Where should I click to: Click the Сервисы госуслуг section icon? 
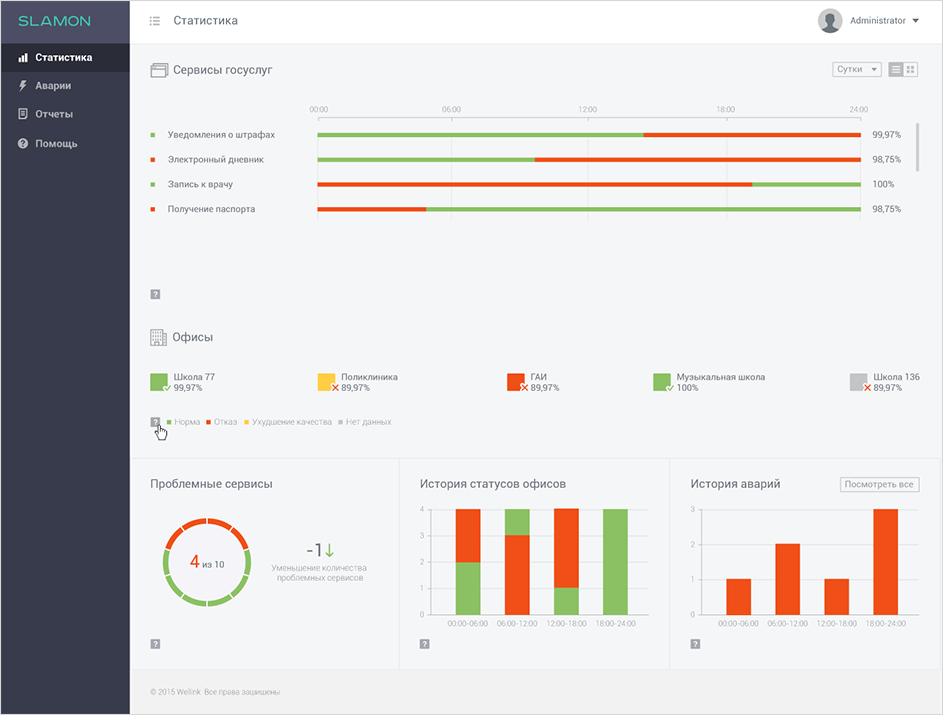click(159, 70)
